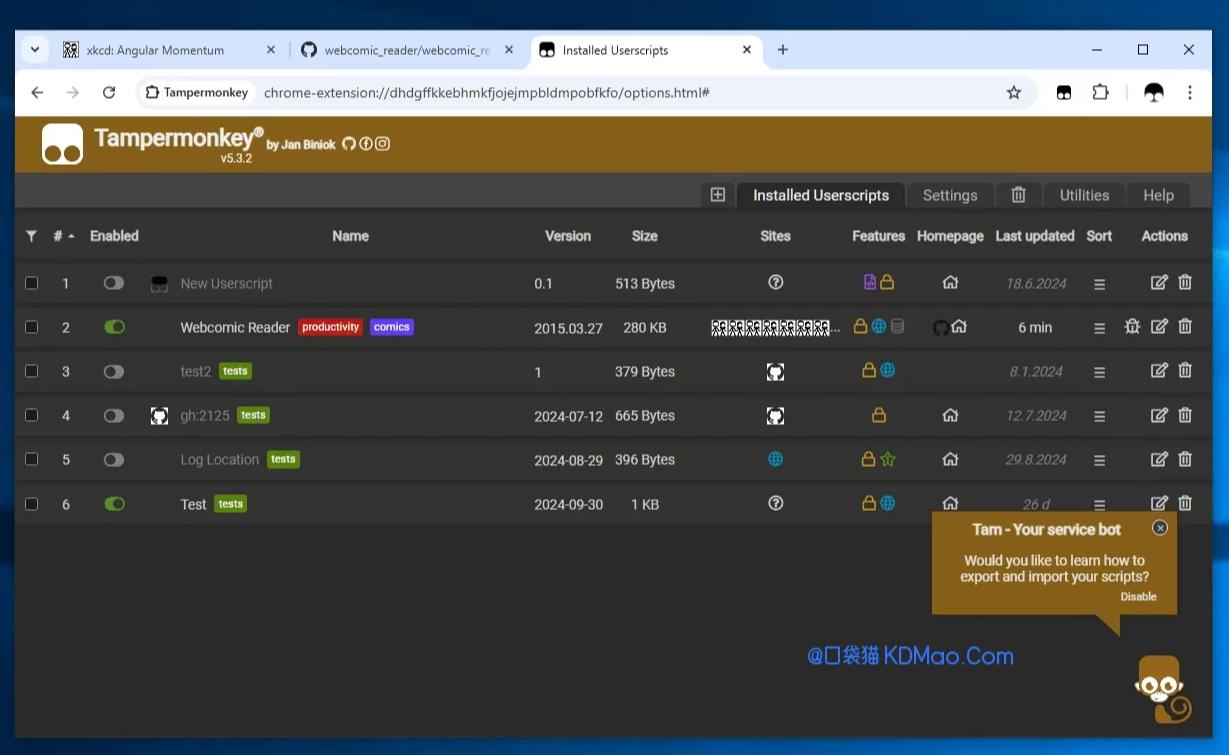Screen dimensions: 1229x755
Task: Delete the Log Location script
Action: pos(1185,459)
